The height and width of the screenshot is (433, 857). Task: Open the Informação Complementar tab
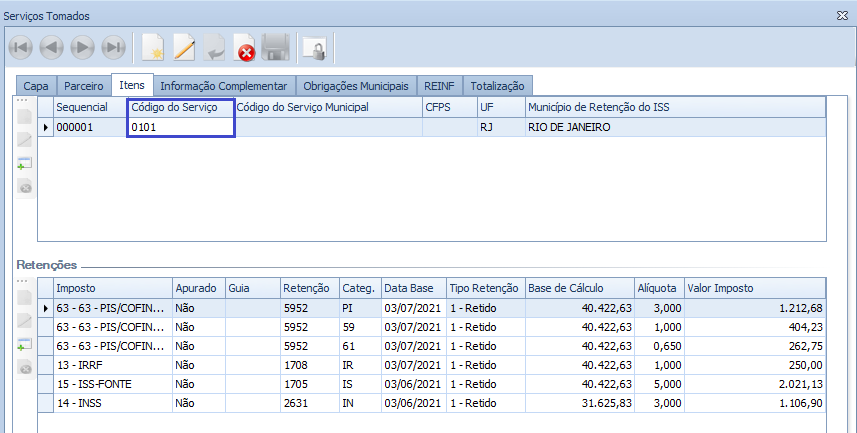[223, 86]
